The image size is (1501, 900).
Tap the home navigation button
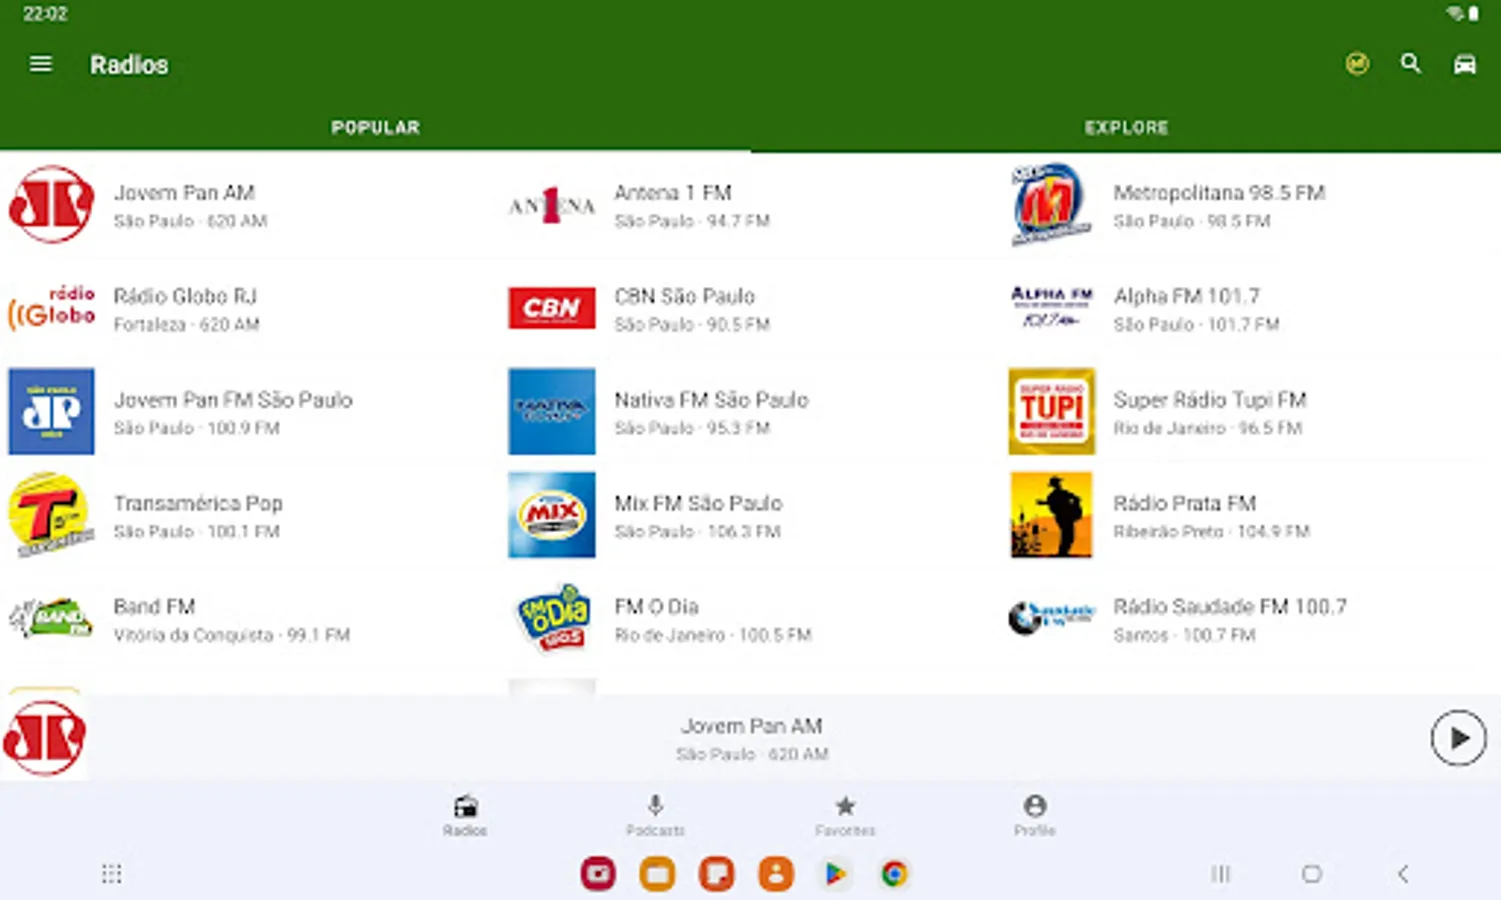point(1312,874)
